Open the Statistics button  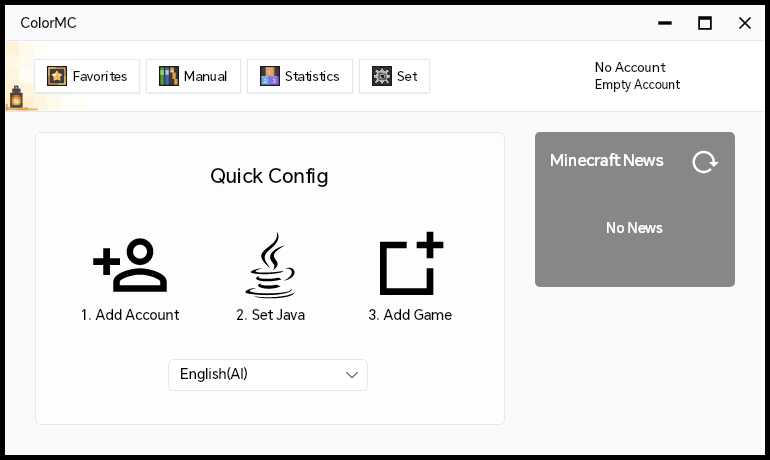(x=300, y=76)
